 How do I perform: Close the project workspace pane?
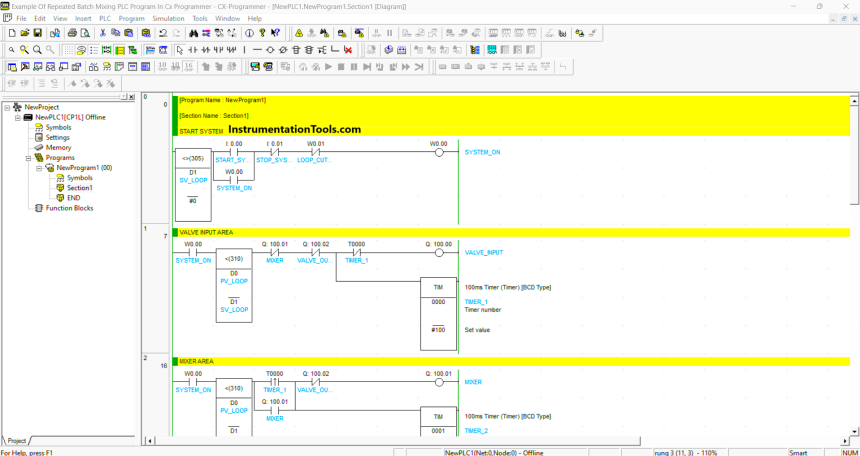(132, 97)
